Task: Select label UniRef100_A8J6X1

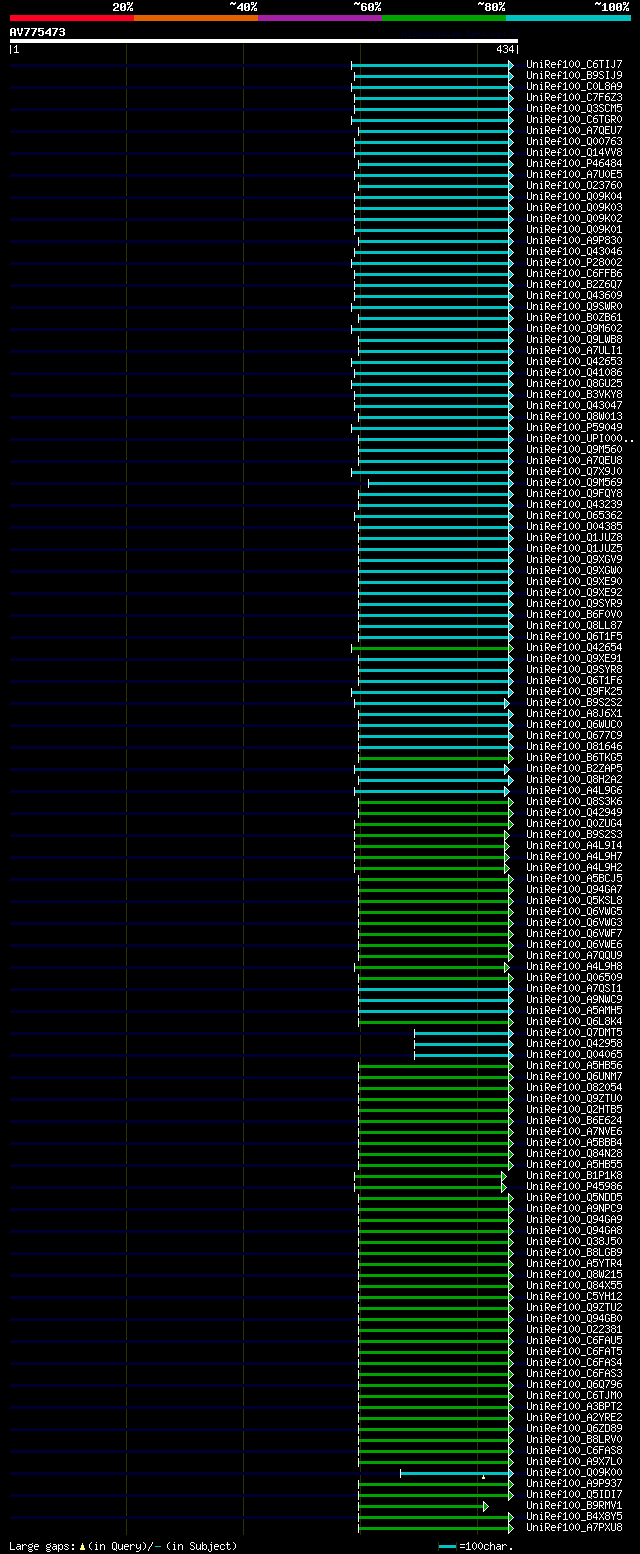Action: click(x=574, y=713)
